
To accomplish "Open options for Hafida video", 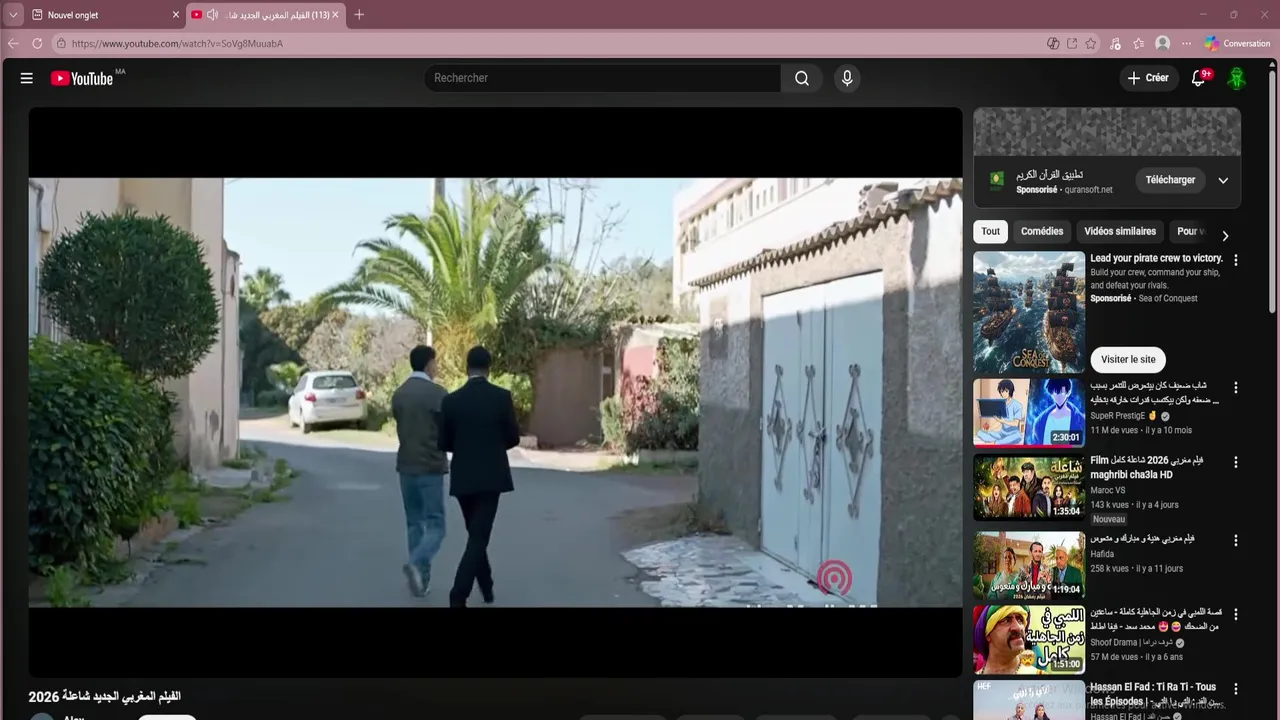I will click(x=1236, y=540).
